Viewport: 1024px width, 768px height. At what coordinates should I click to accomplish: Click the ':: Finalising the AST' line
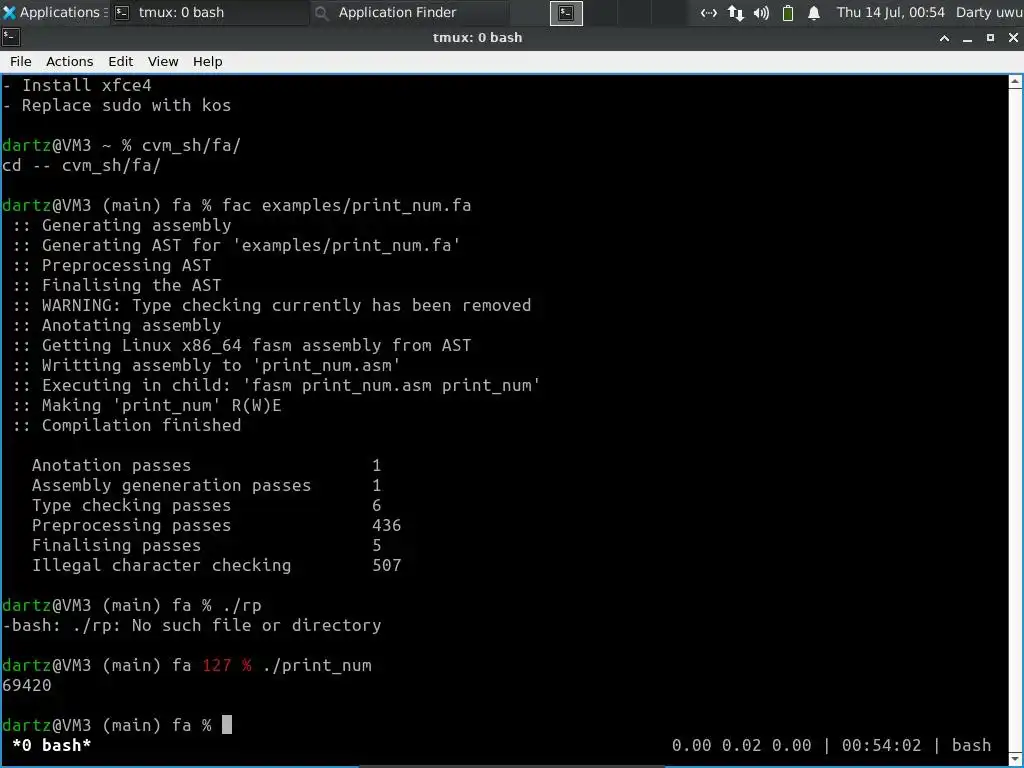(x=117, y=285)
